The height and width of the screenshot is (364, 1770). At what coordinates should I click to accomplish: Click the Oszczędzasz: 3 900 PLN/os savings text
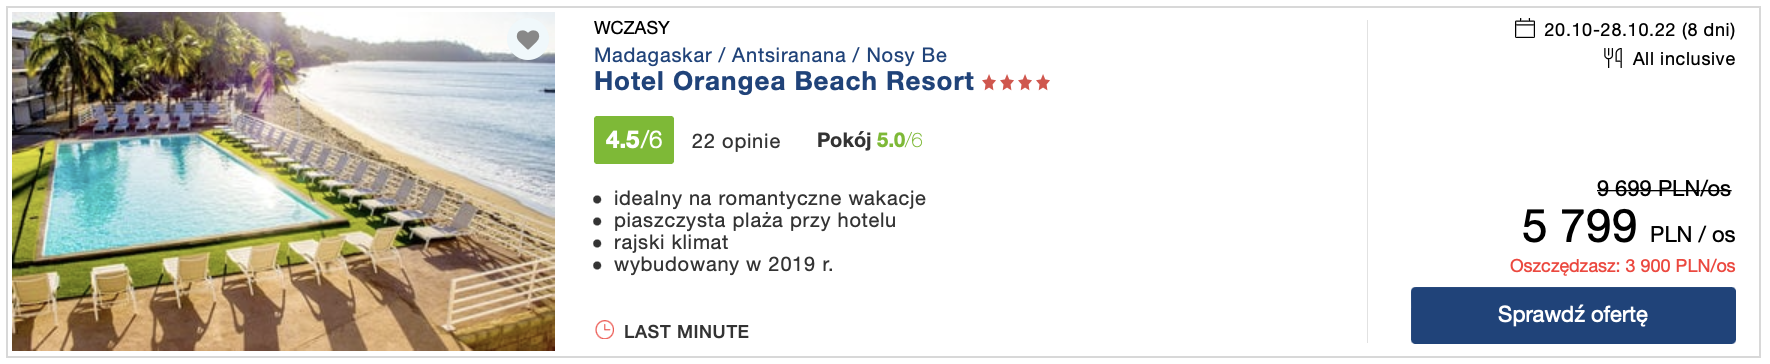(x=1623, y=266)
